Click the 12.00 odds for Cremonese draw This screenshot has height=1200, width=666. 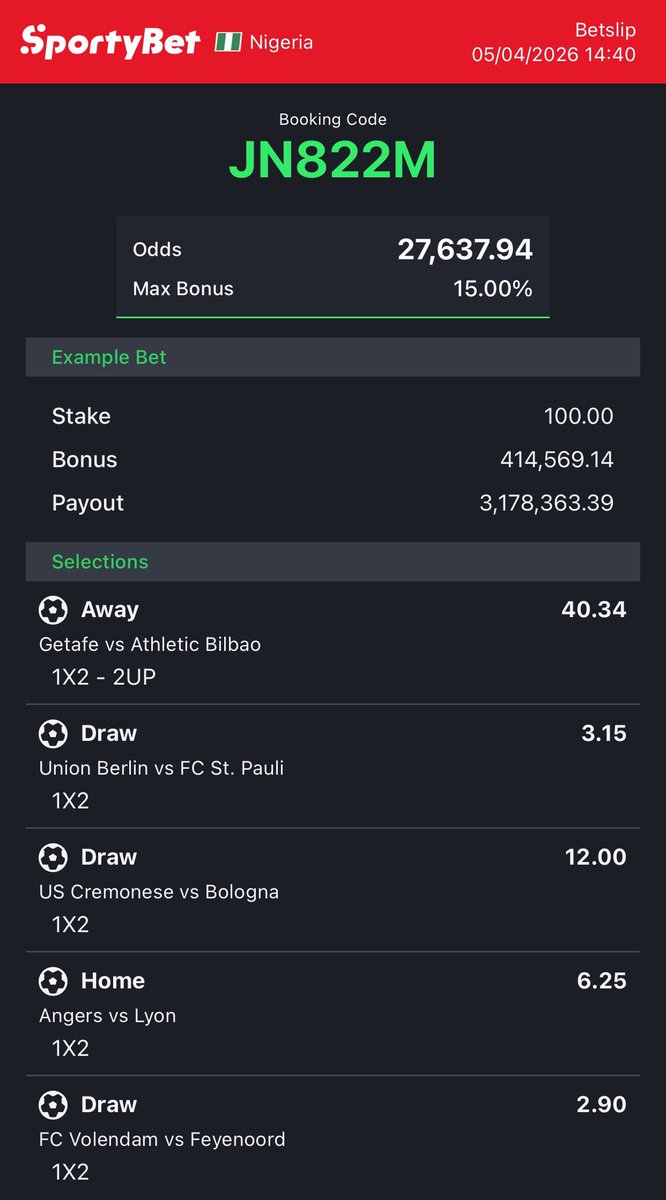coord(594,857)
